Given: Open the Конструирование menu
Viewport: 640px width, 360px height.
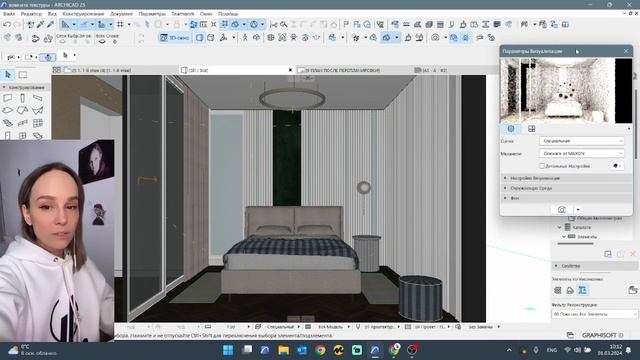Looking at the screenshot, I should pos(83,14).
